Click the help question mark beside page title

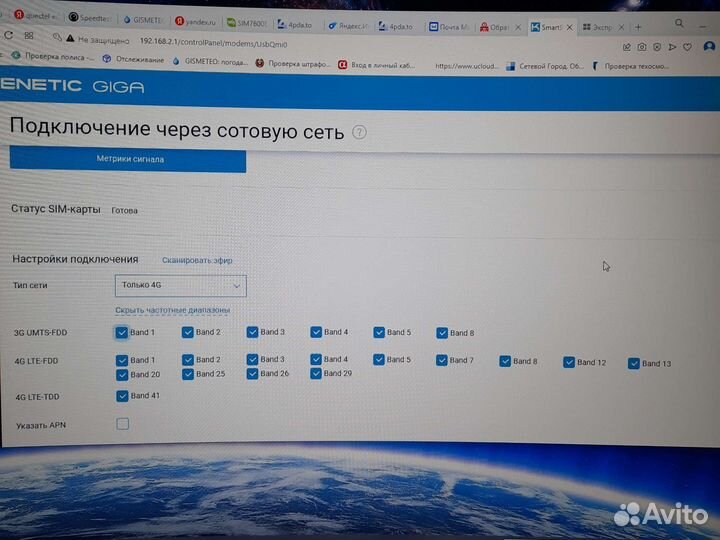359,133
